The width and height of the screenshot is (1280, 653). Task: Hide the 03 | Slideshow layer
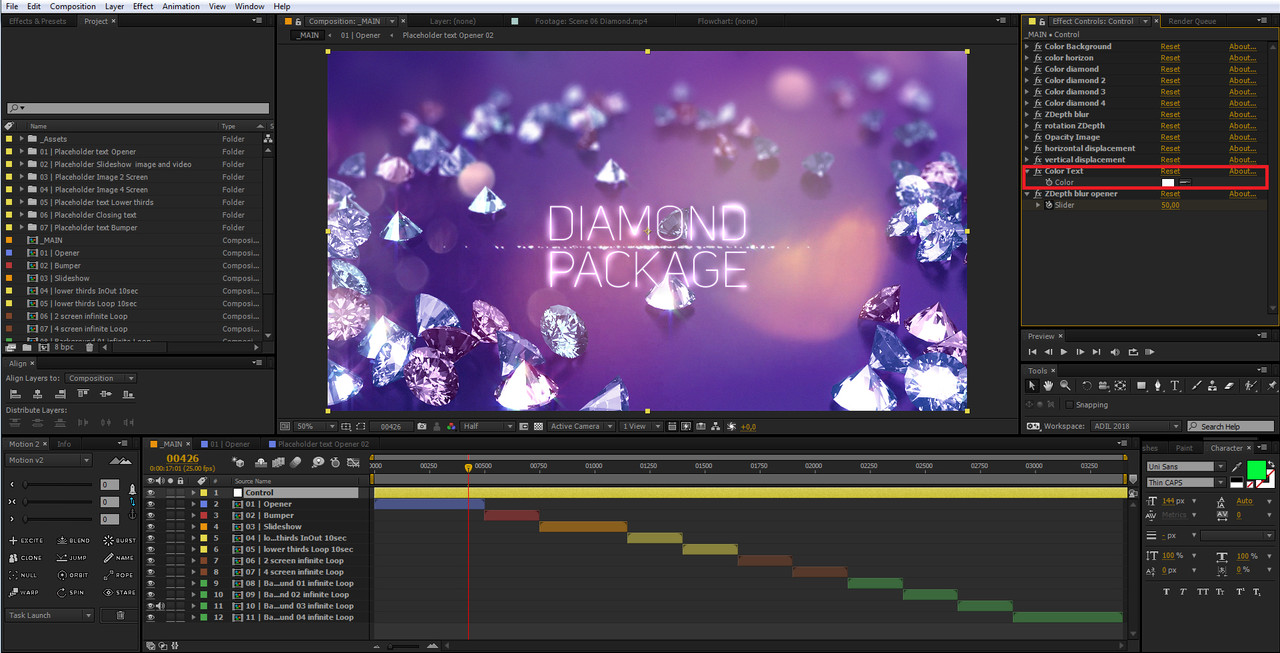click(x=151, y=527)
